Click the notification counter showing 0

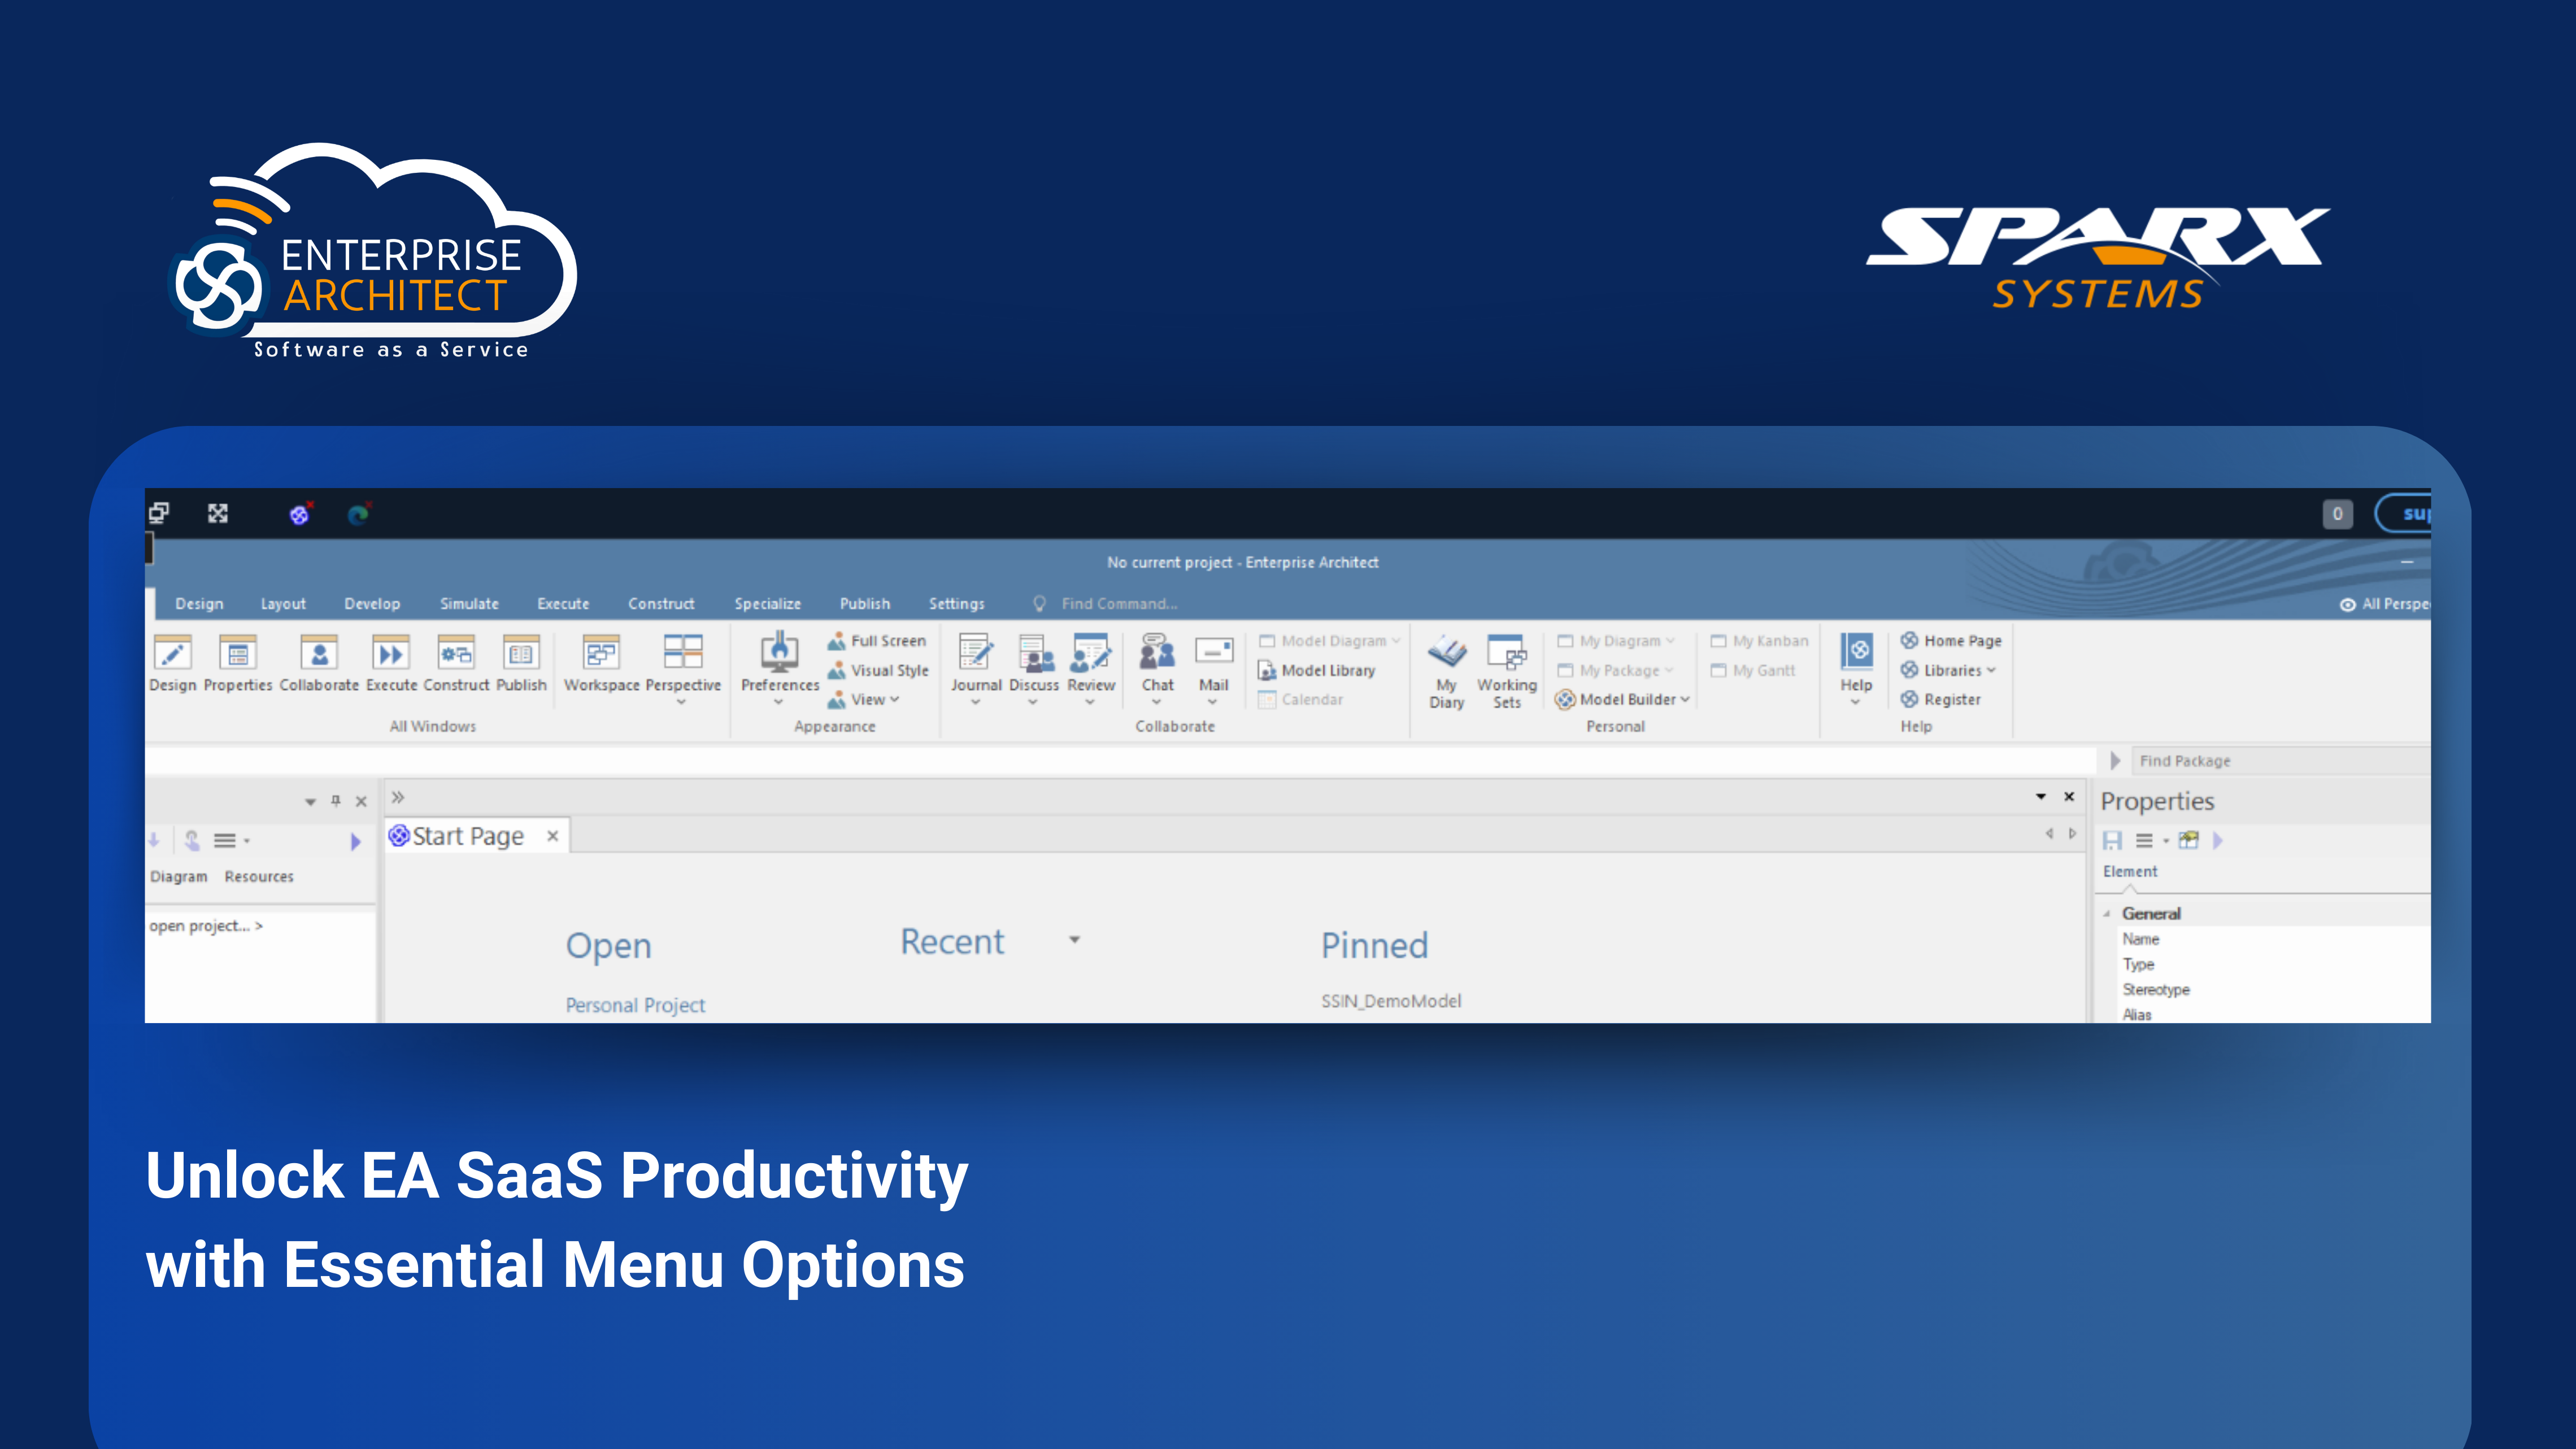pyautogui.click(x=2337, y=514)
